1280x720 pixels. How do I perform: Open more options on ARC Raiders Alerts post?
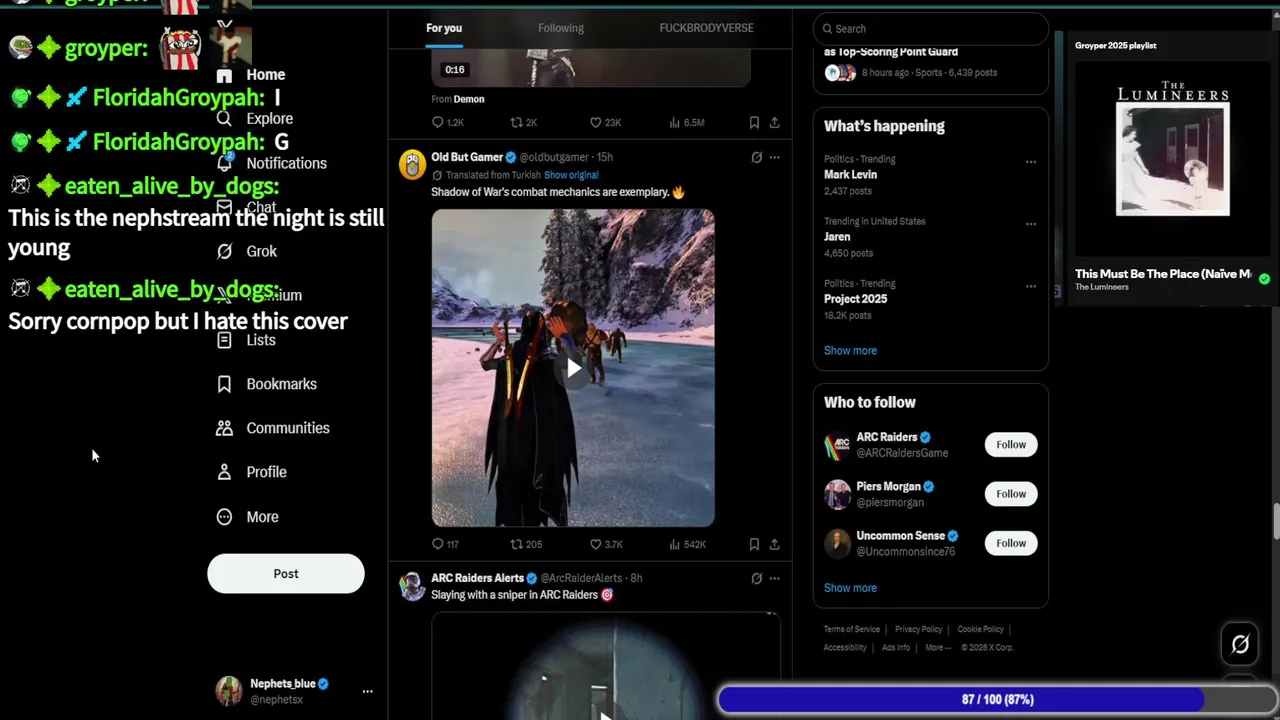click(774, 578)
